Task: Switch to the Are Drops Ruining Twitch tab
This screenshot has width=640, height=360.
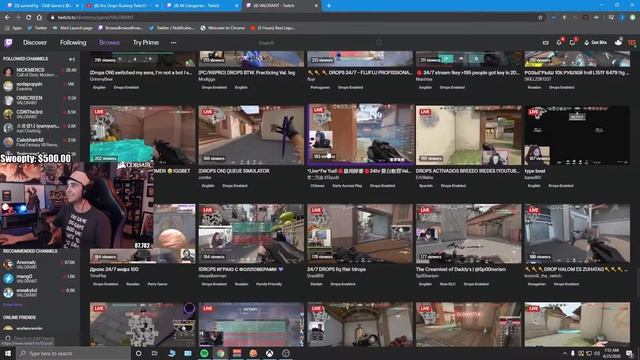Action: click(x=123, y=6)
